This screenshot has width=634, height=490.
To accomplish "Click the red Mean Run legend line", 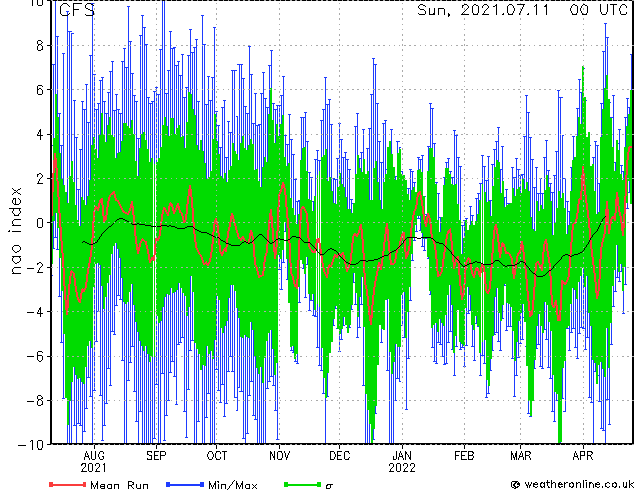I will point(68,484).
